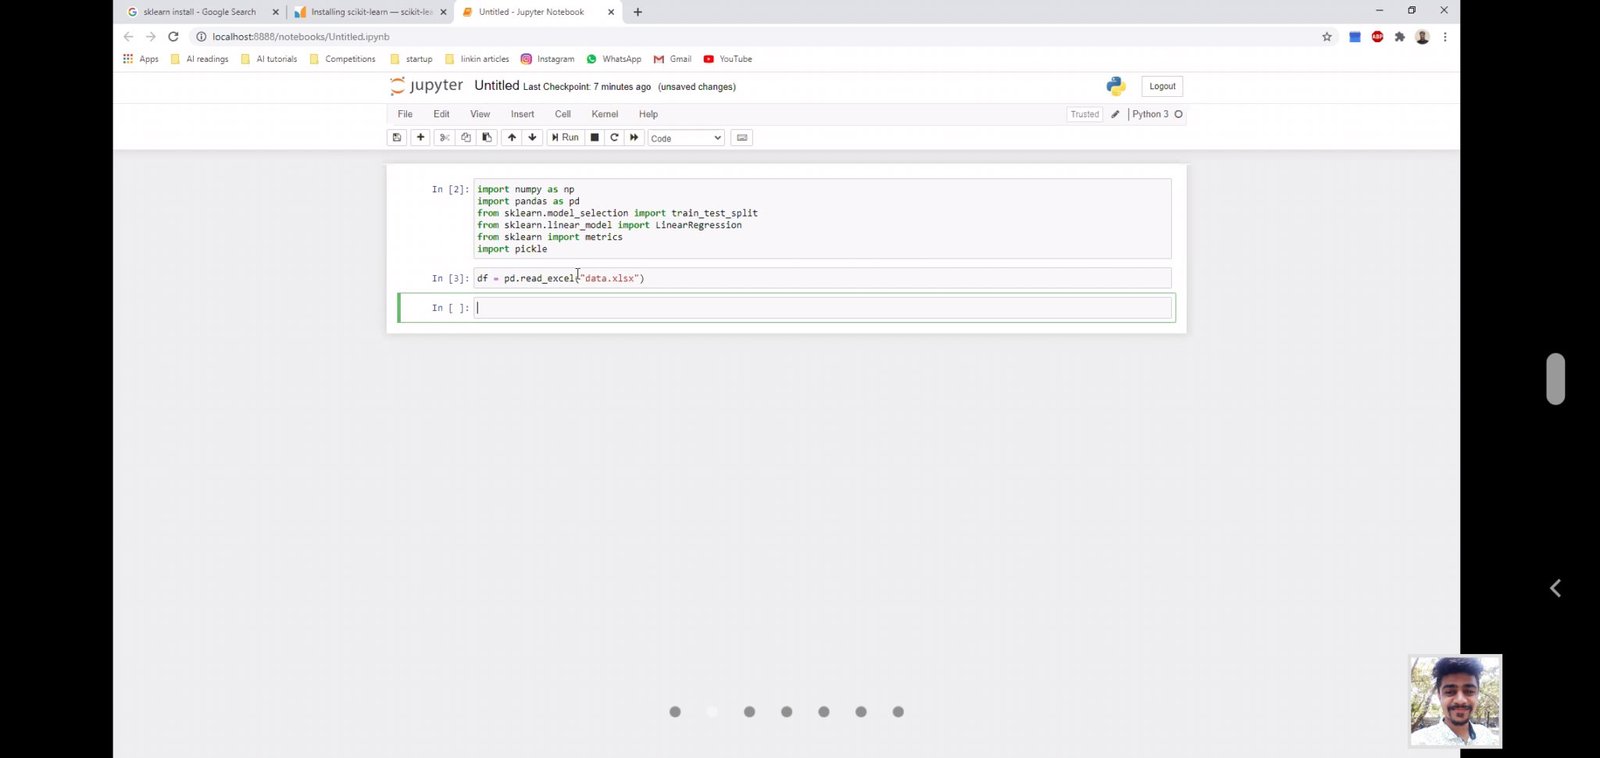
Task: Open the WhatsApp bookmark
Action: [613, 59]
